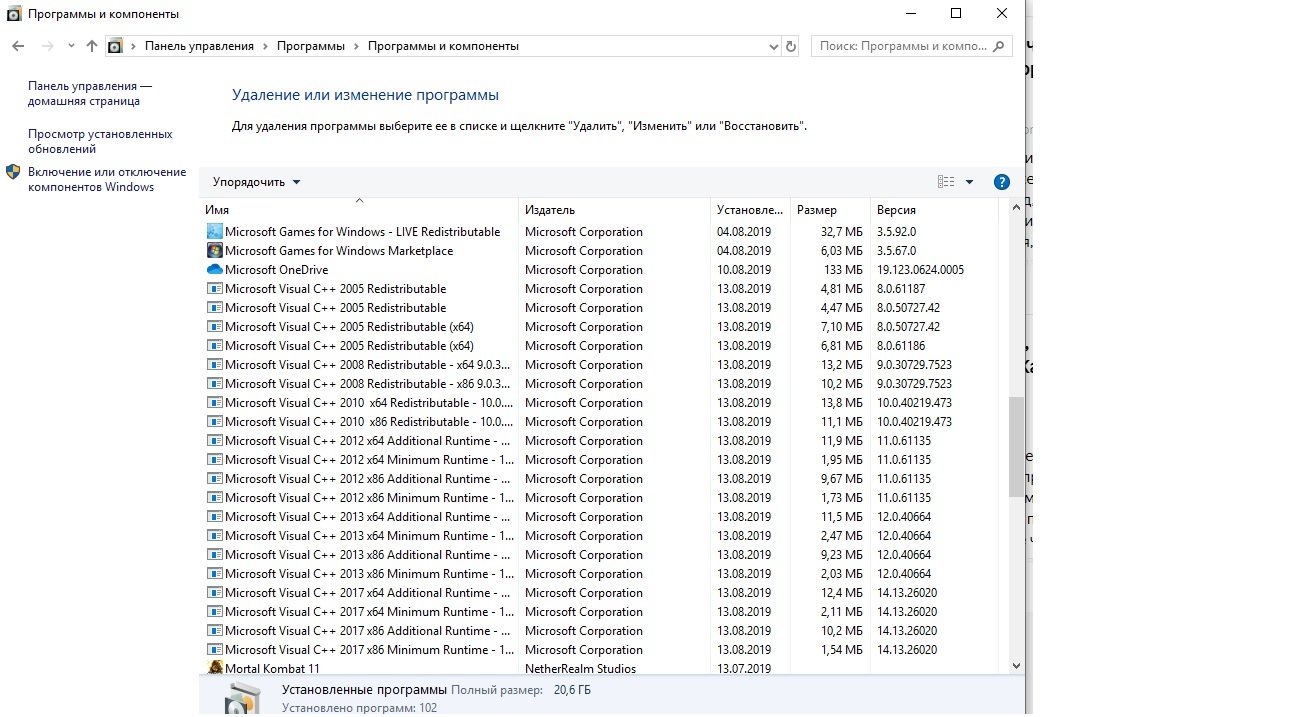Open Панель управления домашняя страница link
Screen dimensions: 1296x717
[89, 94]
